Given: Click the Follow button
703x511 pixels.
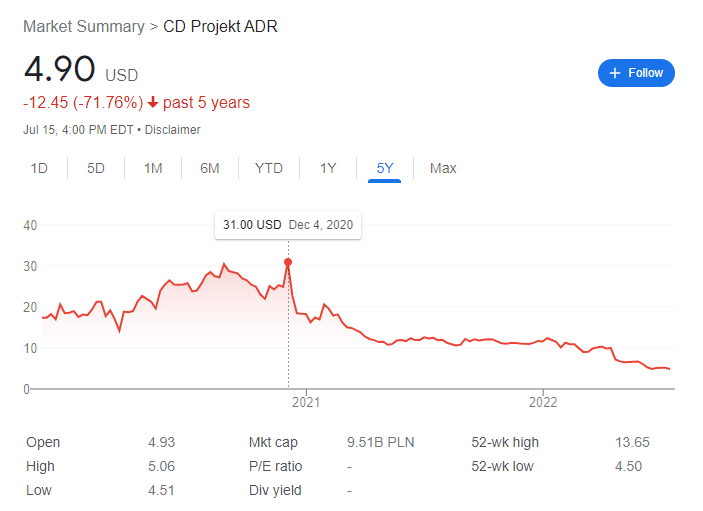Looking at the screenshot, I should click(x=636, y=73).
